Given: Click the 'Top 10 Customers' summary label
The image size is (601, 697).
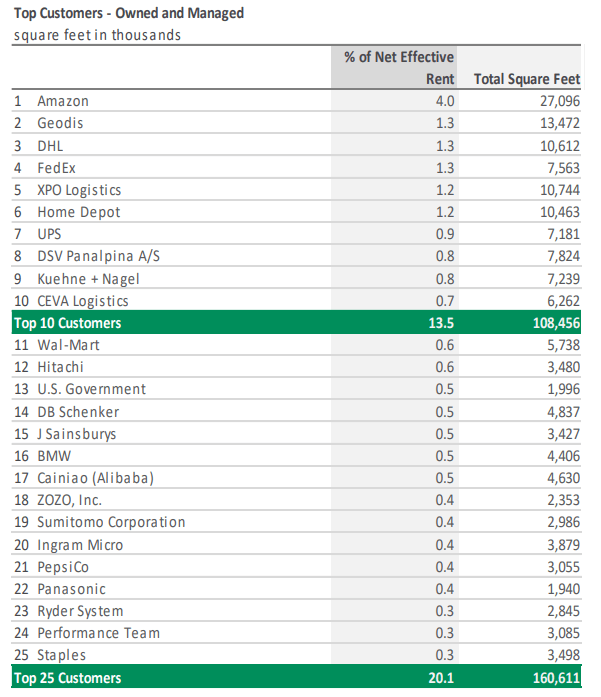Looking at the screenshot, I should point(68,323).
